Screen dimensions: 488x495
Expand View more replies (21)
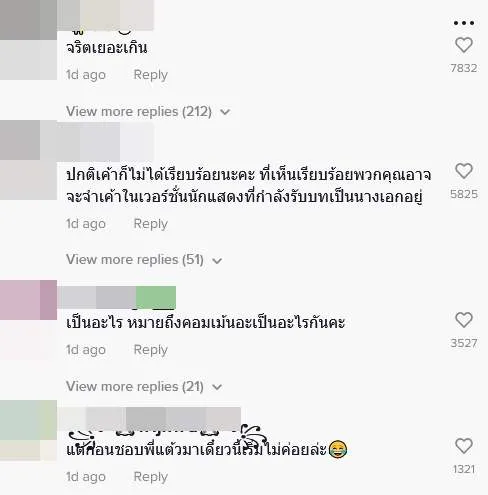pos(144,387)
